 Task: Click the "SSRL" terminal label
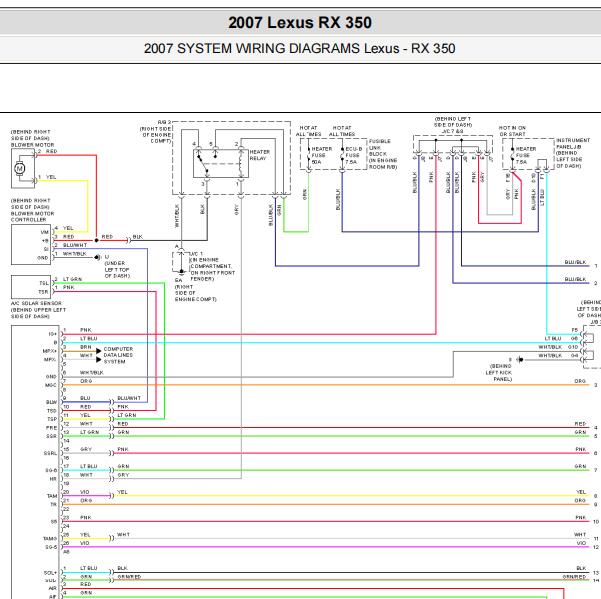pos(50,453)
